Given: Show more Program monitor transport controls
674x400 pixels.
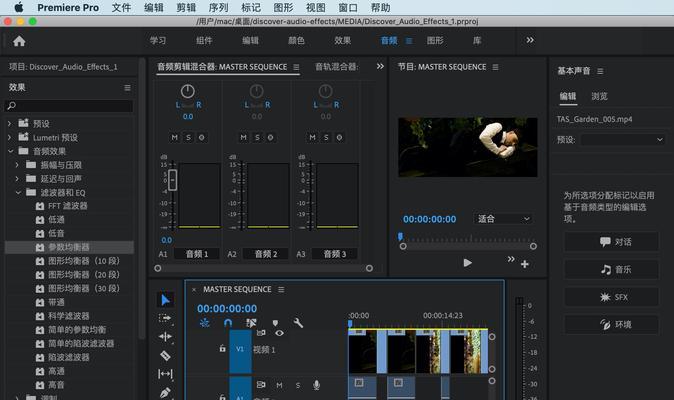Looking at the screenshot, I should (511, 259).
